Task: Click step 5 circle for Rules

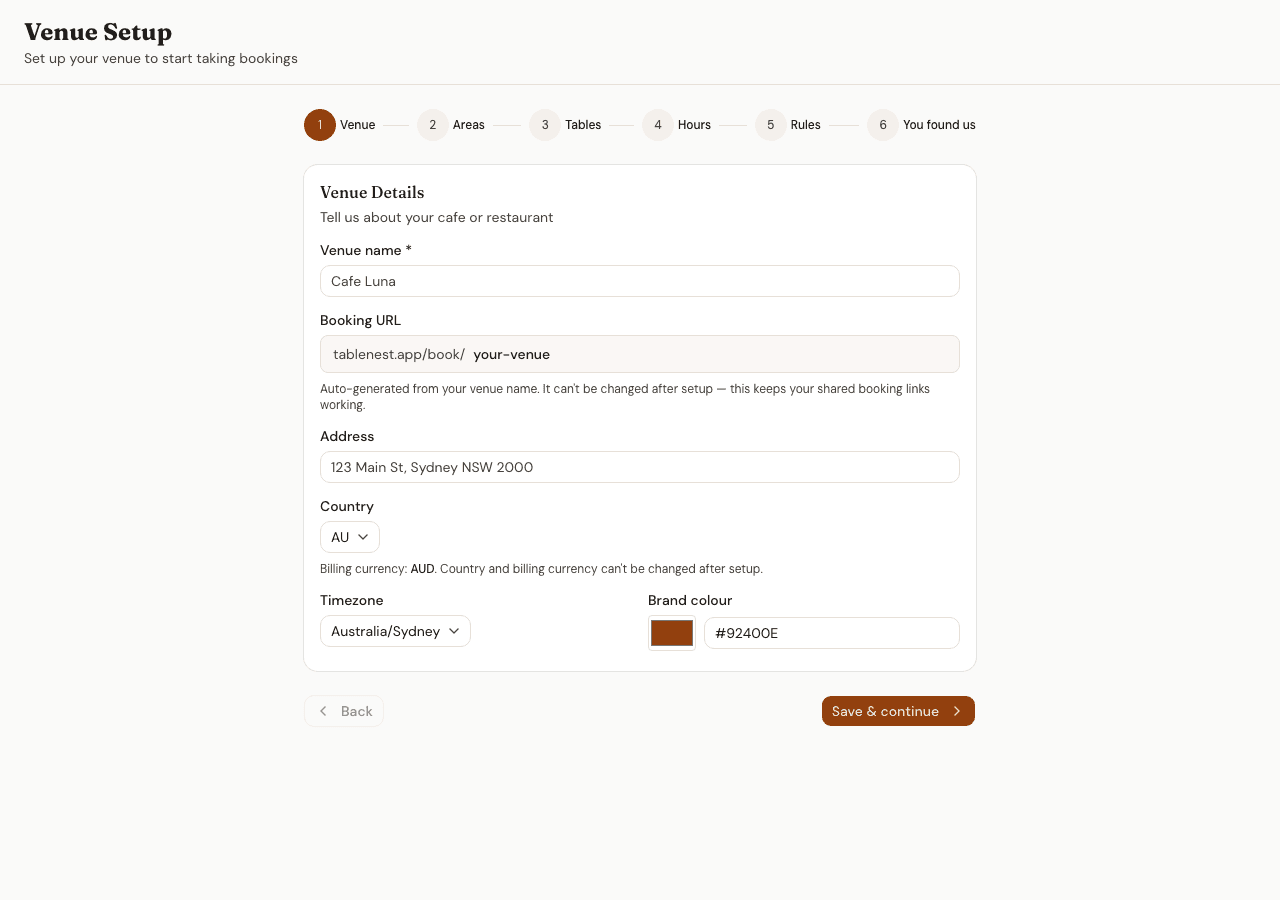Action: tap(771, 125)
